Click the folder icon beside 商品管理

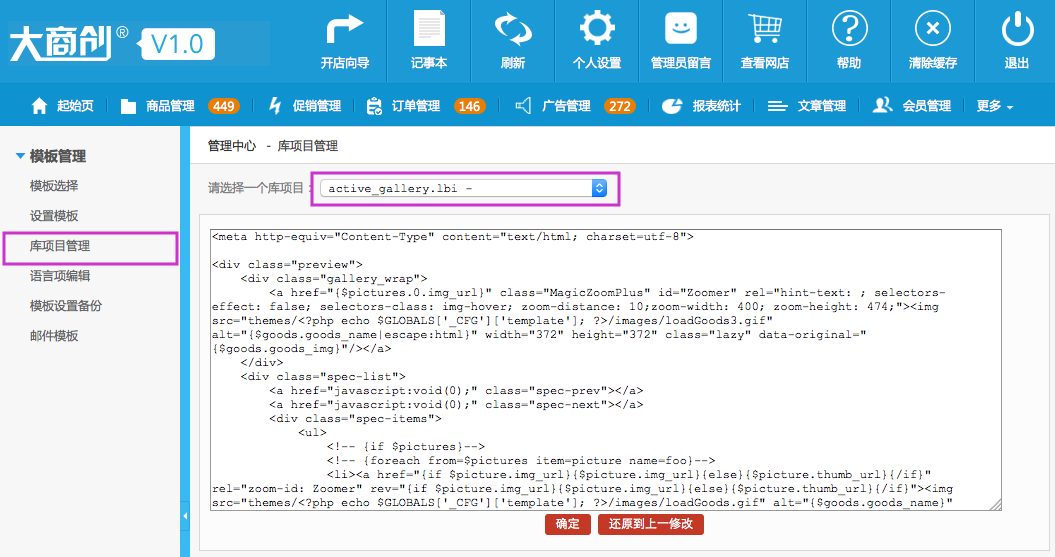128,106
